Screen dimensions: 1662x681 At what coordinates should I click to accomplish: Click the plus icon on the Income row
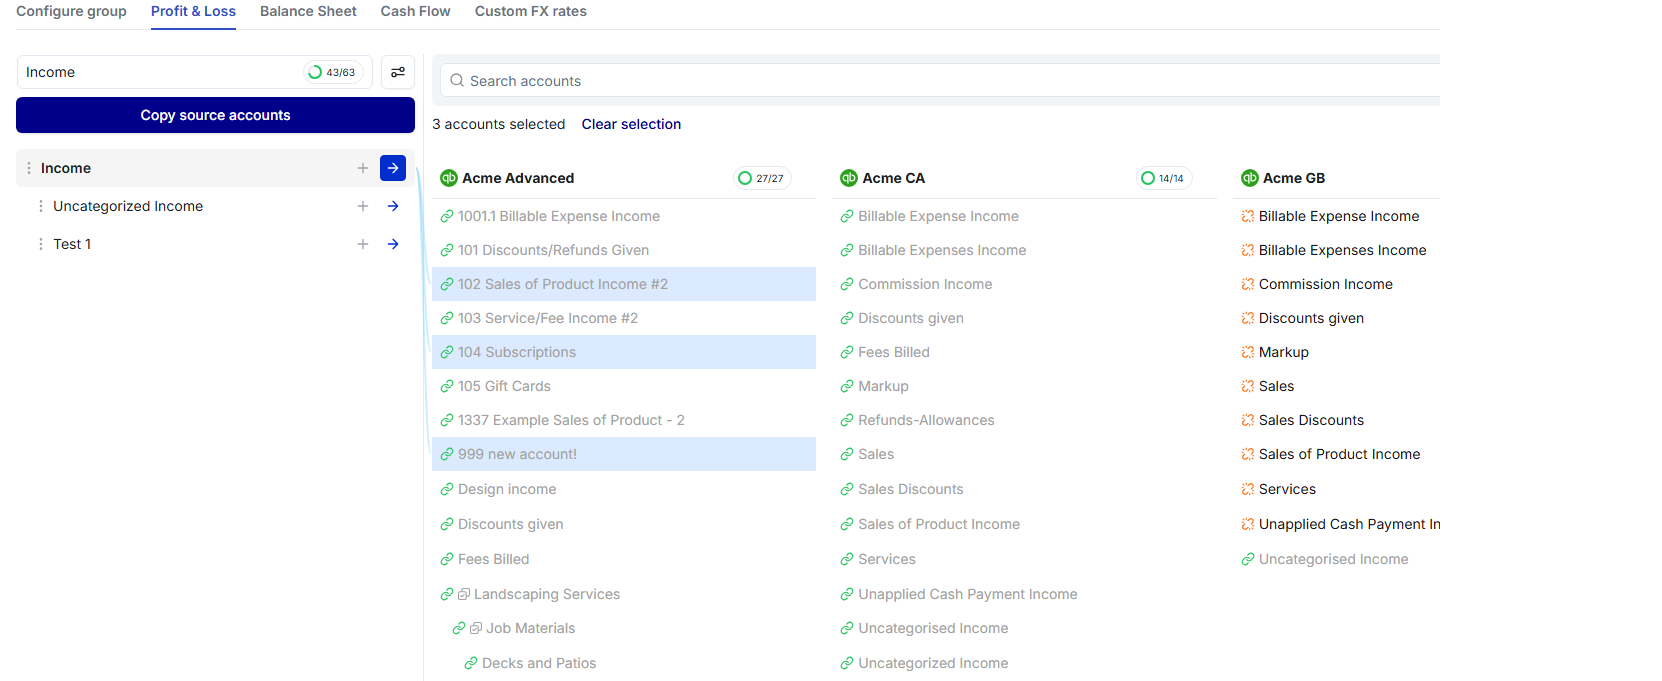363,168
